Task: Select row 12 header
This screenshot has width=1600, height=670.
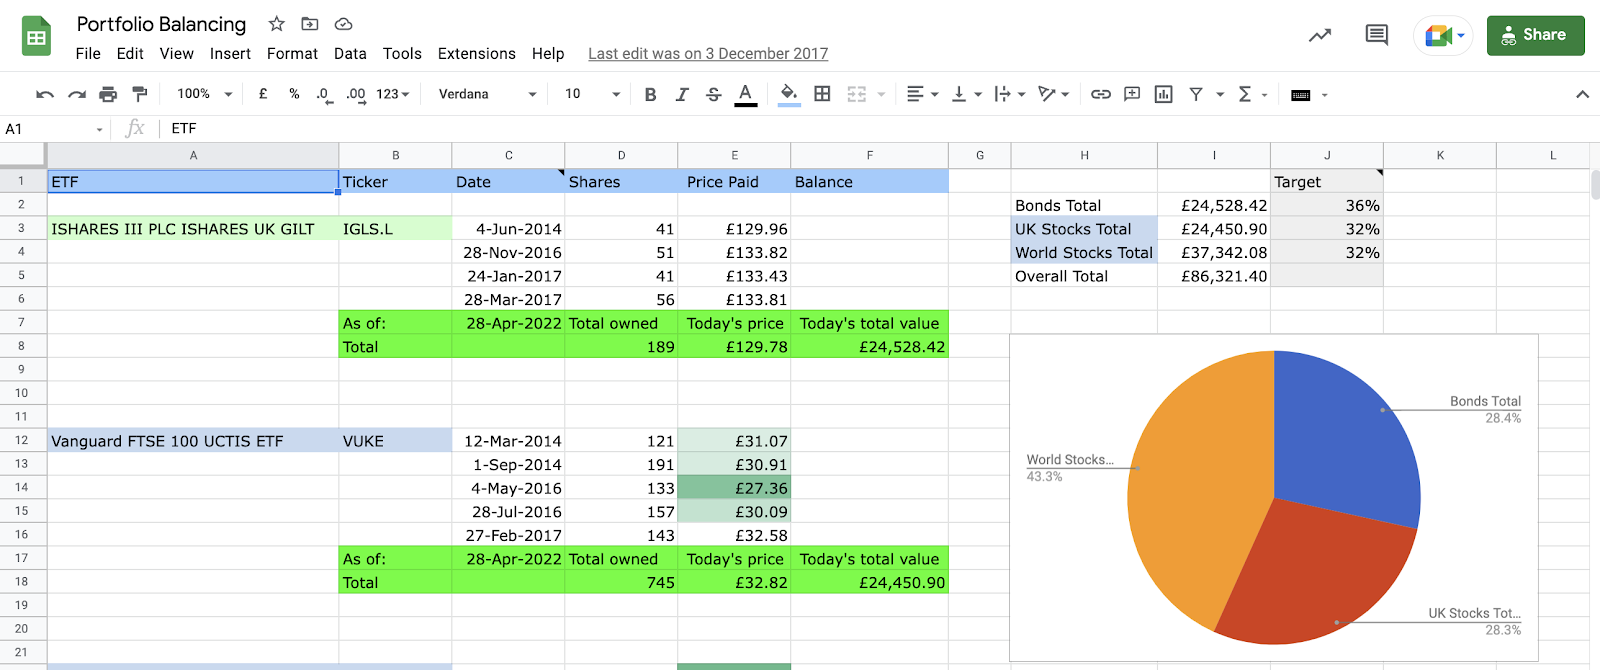Action: (x=22, y=440)
